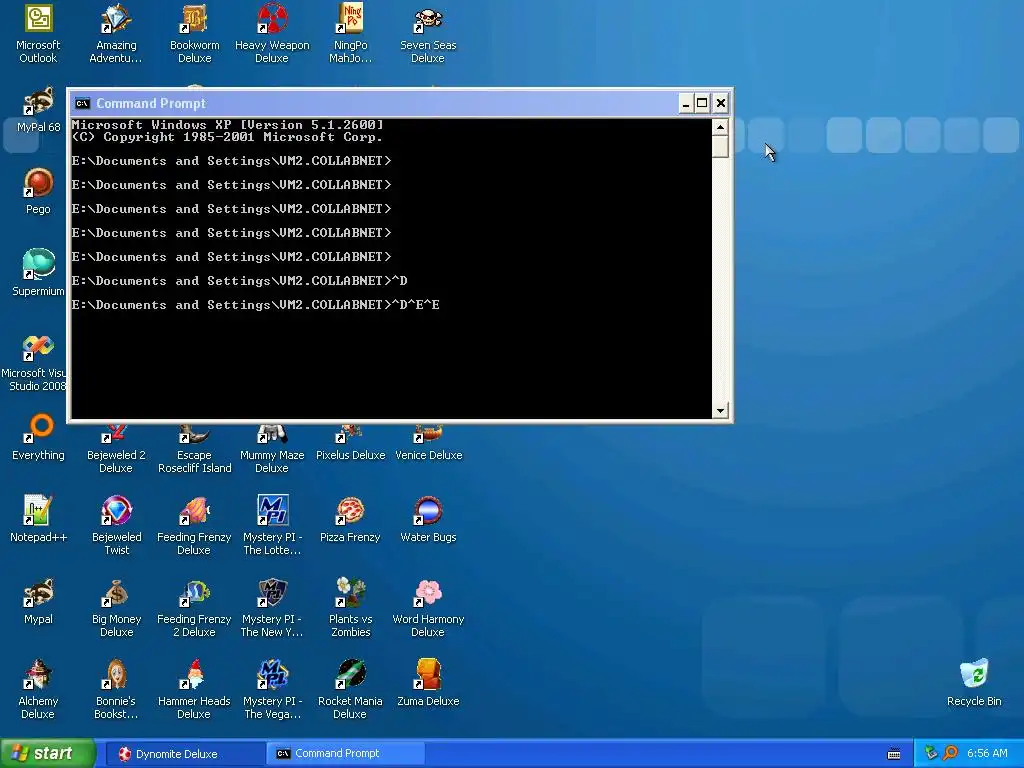Select the Bejeweled Twist icon
This screenshot has height=768, width=1024.
pos(116,526)
